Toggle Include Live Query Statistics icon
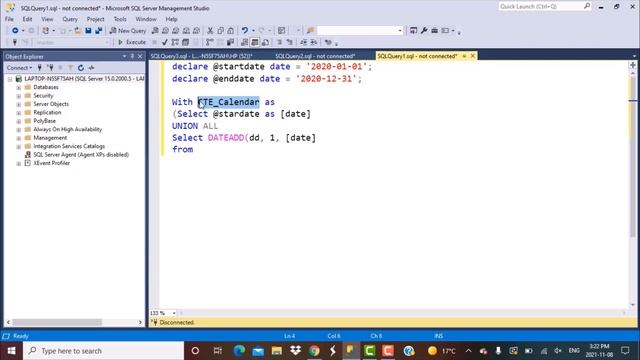This screenshot has width=640, height=360. coord(220,42)
